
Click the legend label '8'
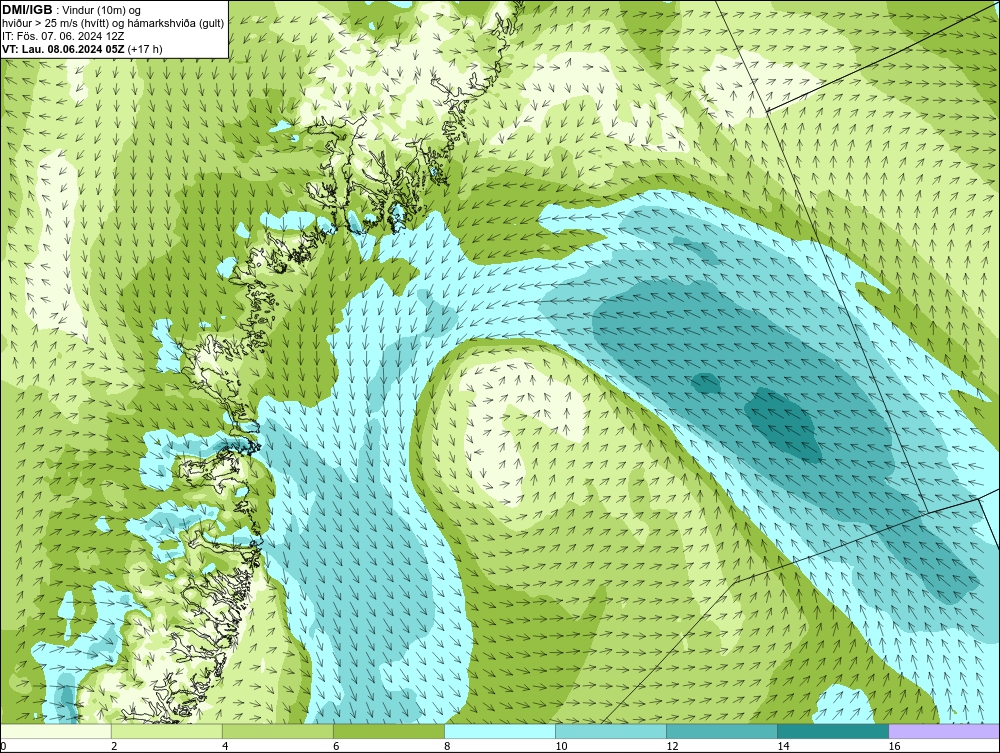447,746
